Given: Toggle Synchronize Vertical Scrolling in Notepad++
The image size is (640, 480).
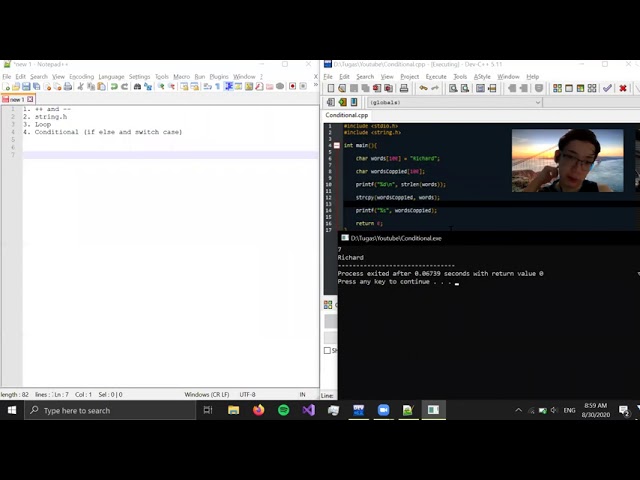Looking at the screenshot, I should click(184, 87).
